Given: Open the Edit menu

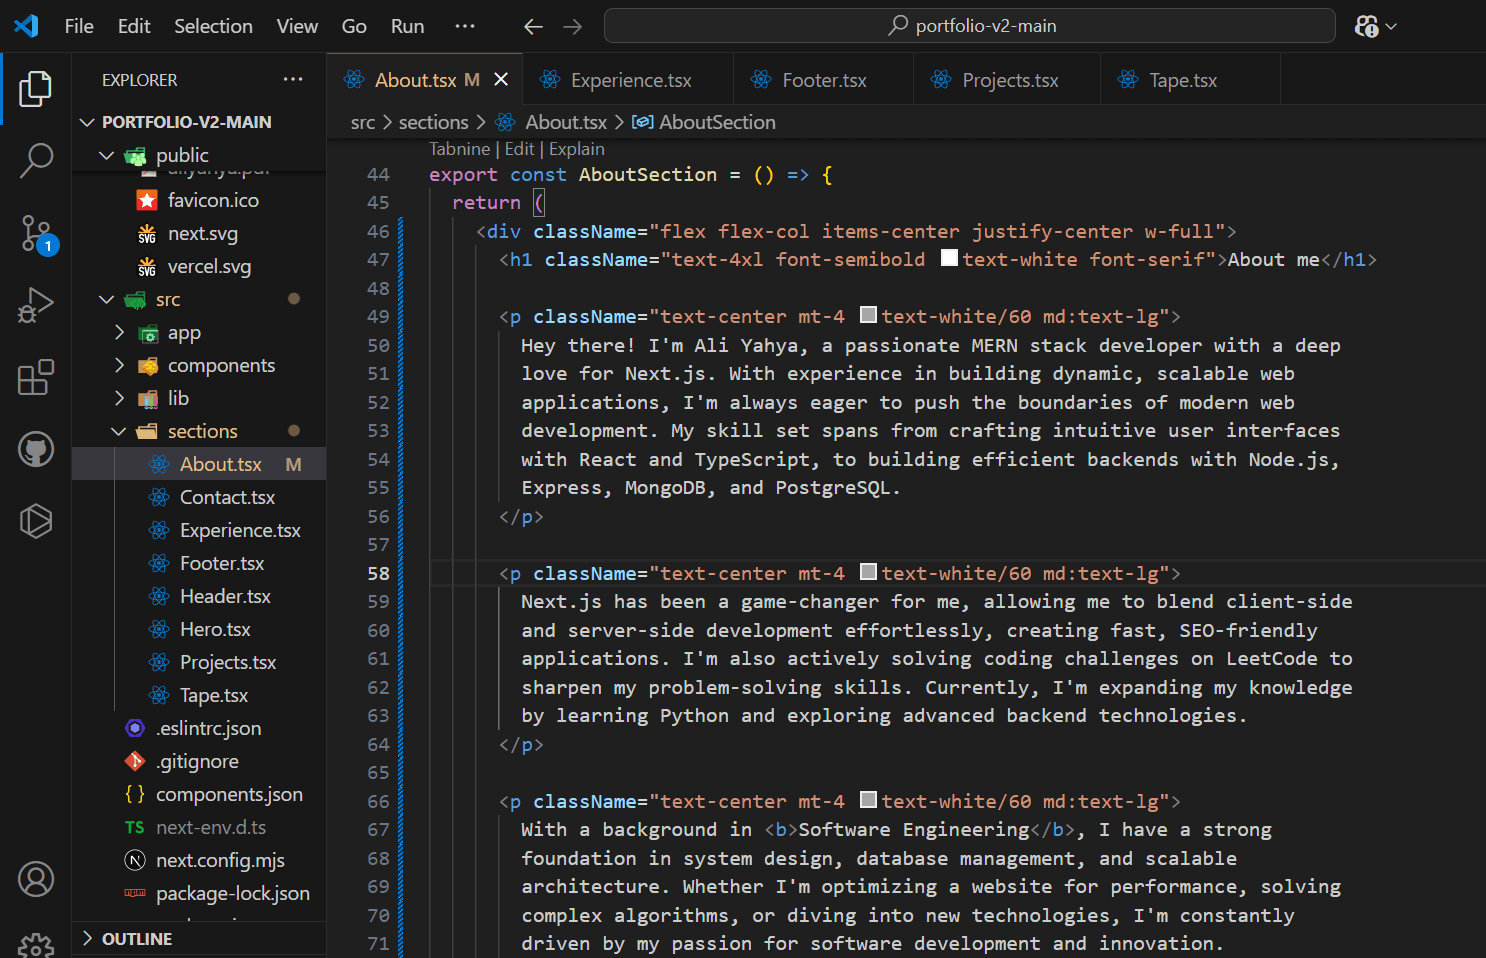Looking at the screenshot, I should (134, 26).
